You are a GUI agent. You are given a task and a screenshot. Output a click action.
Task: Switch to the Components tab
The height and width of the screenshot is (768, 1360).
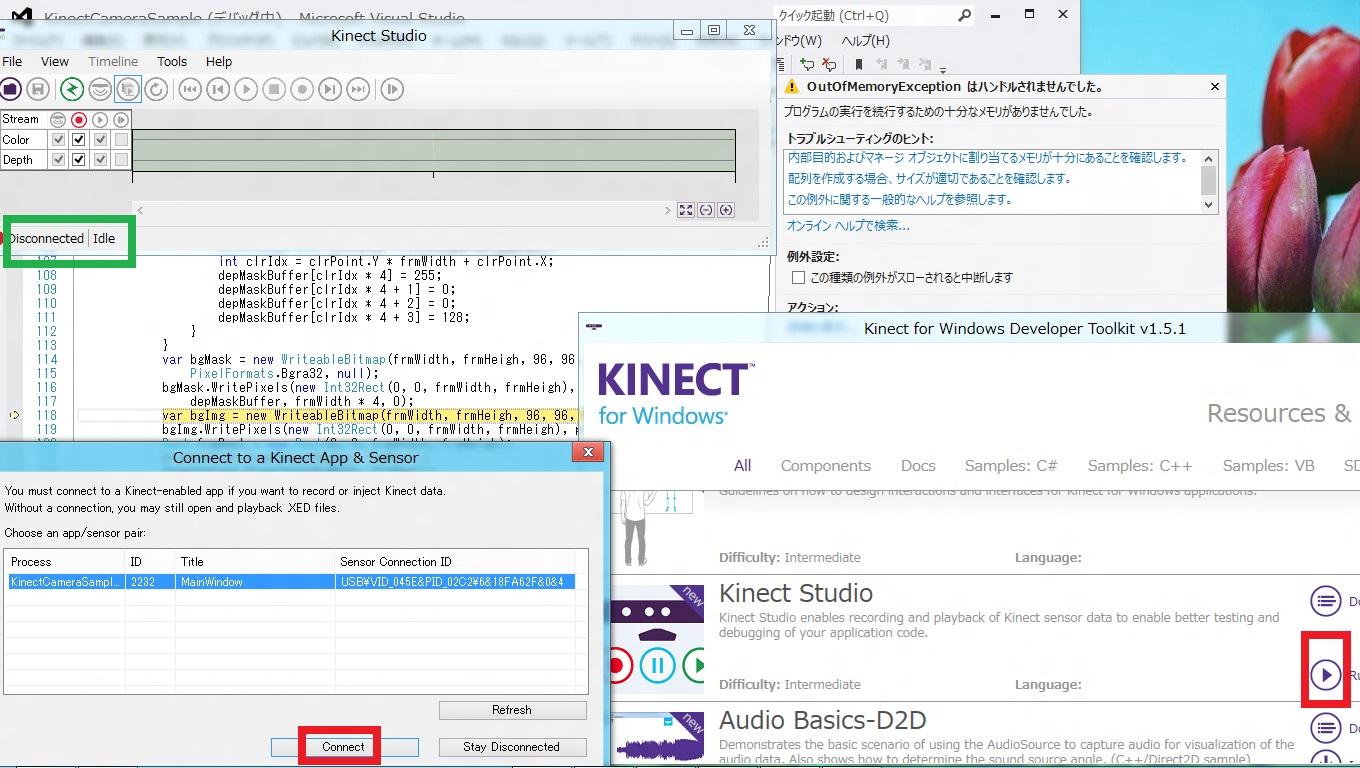tap(826, 465)
